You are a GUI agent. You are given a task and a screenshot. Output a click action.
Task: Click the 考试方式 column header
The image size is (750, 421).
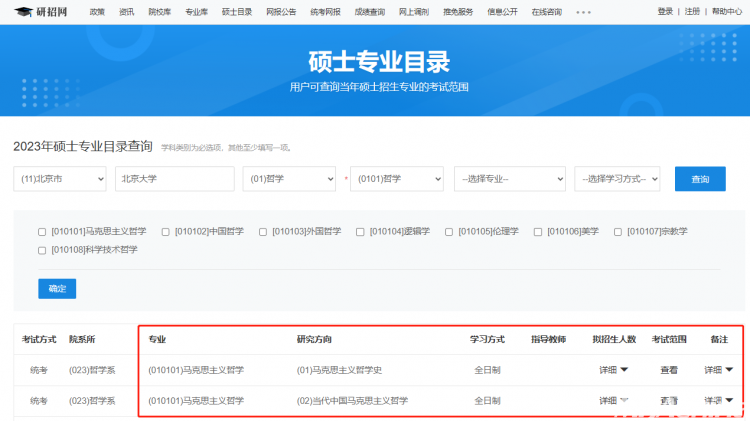coord(39,339)
